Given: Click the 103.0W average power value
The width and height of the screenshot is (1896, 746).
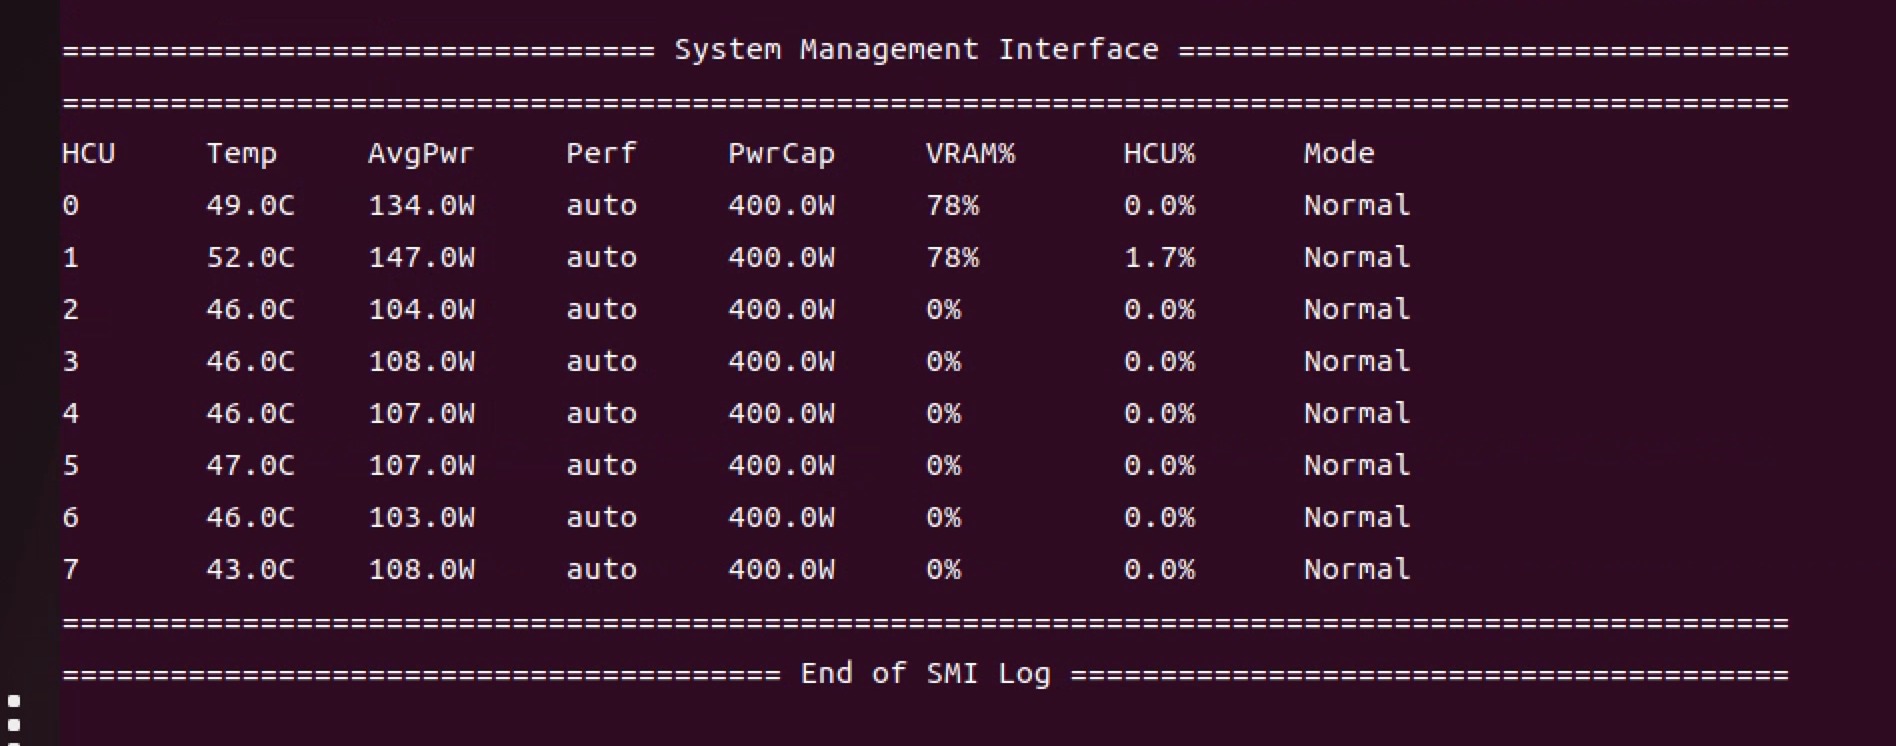Looking at the screenshot, I should pyautogui.click(x=421, y=517).
